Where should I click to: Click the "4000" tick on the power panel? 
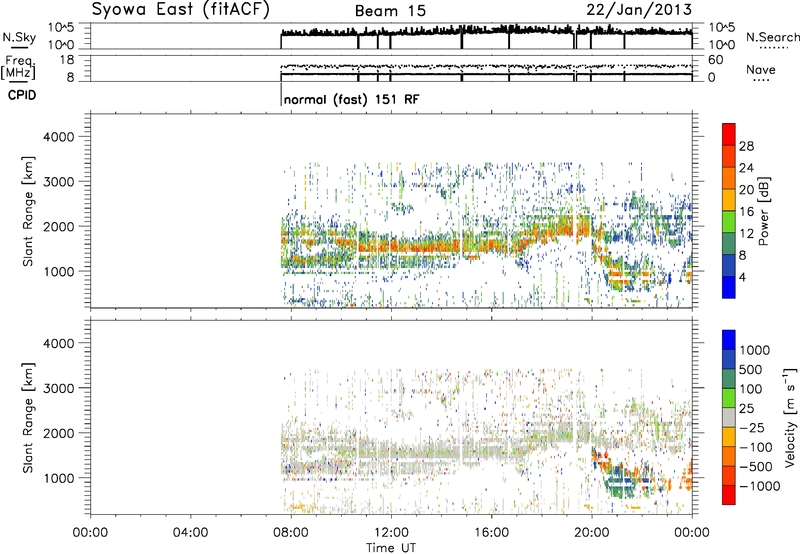click(x=59, y=137)
